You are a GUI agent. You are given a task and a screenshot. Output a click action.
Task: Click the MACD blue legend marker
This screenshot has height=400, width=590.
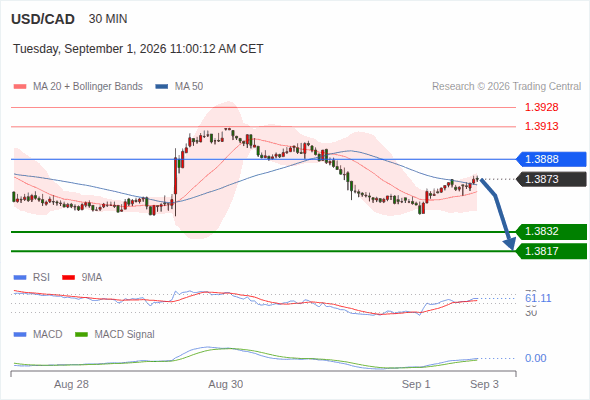[20, 335]
